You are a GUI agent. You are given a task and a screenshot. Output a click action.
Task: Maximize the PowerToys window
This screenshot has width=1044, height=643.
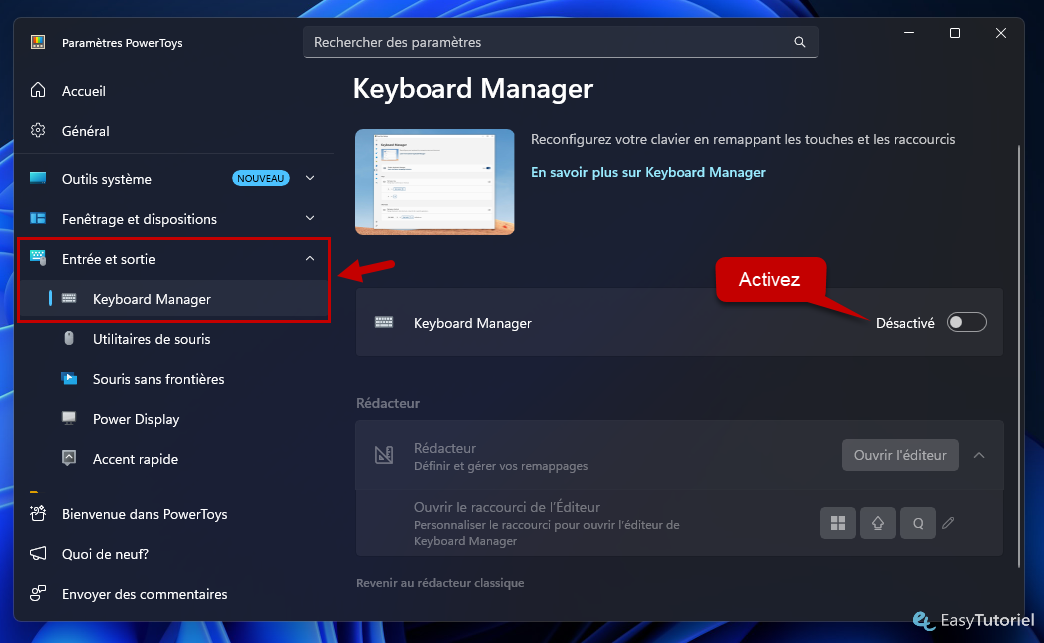(955, 33)
